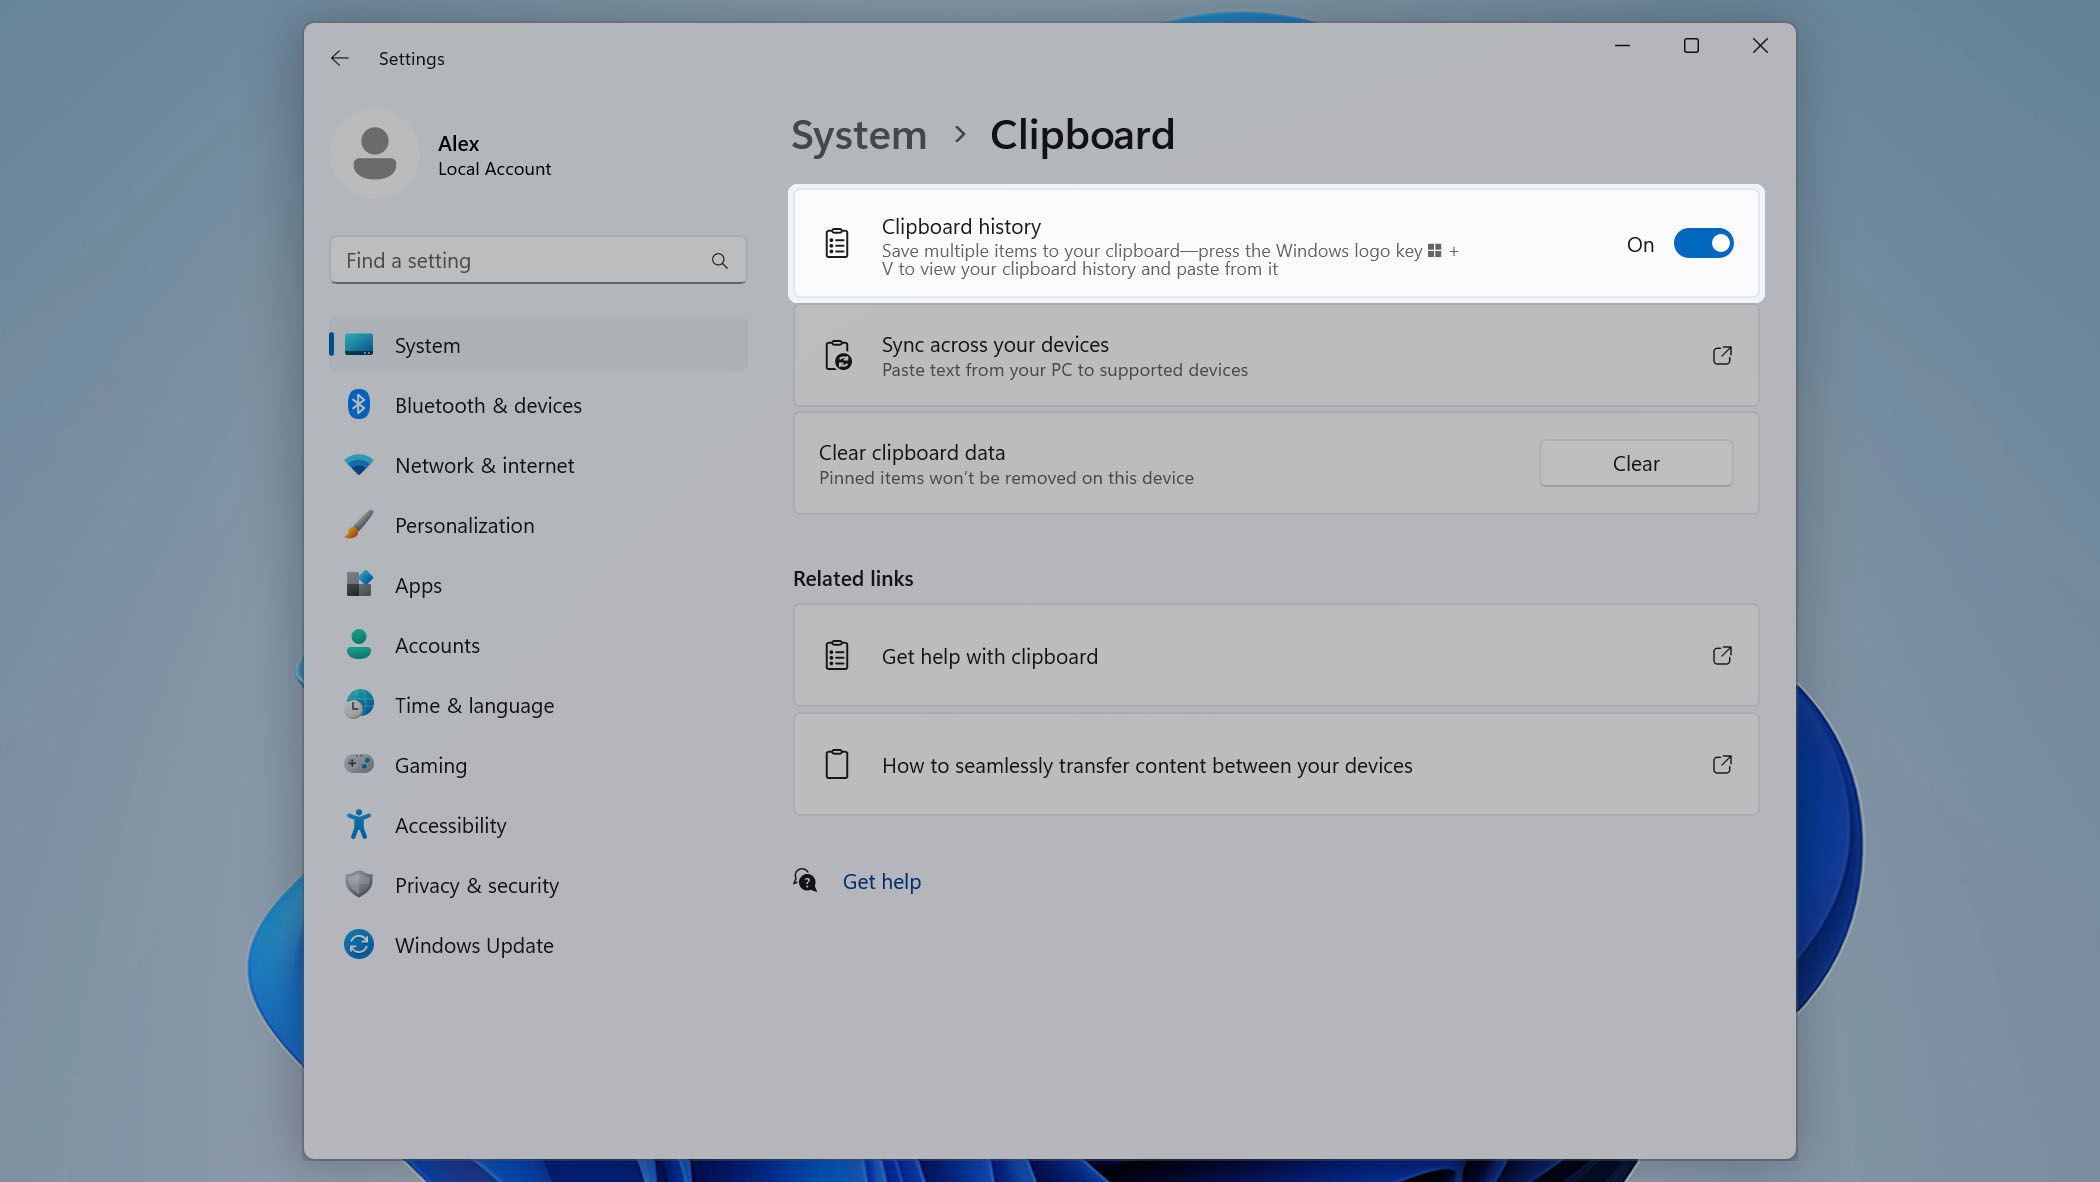
Task: Click the Apps icon in sidebar
Action: pyautogui.click(x=359, y=584)
